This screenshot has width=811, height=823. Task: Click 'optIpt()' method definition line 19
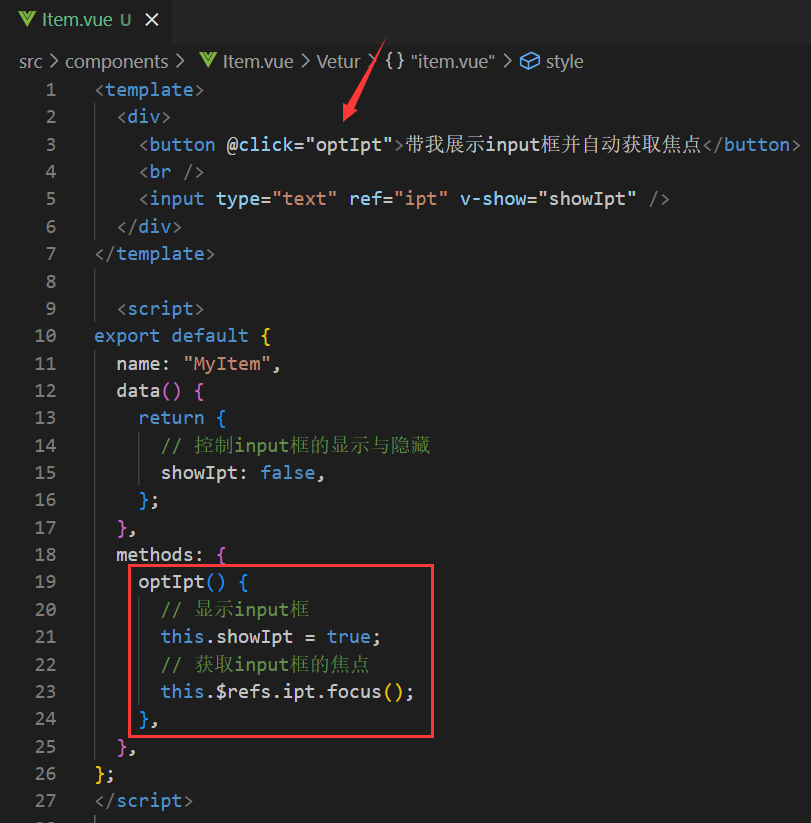pyautogui.click(x=182, y=582)
